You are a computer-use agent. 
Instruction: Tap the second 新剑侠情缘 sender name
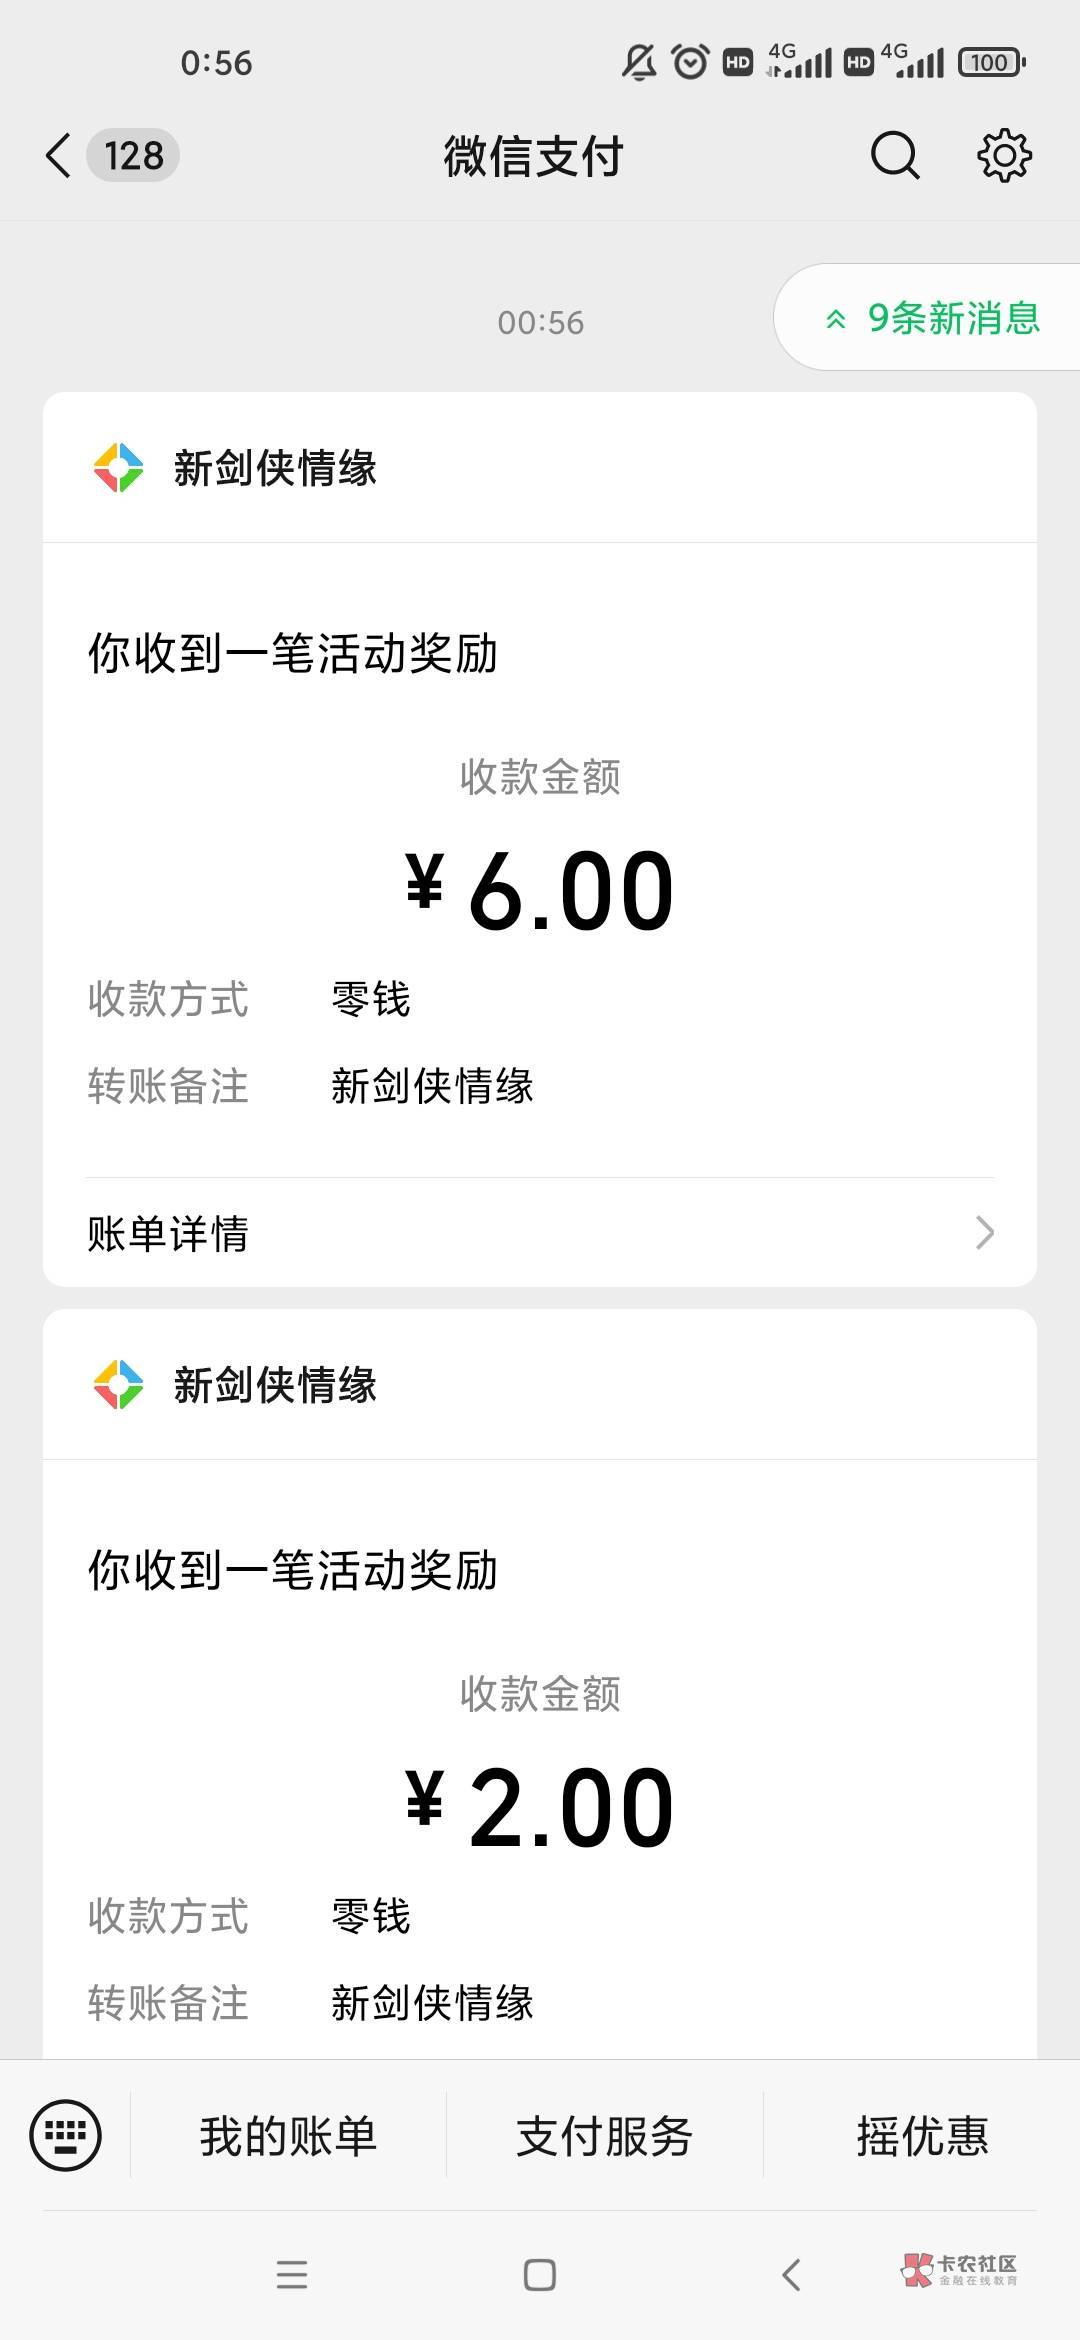(x=275, y=1385)
